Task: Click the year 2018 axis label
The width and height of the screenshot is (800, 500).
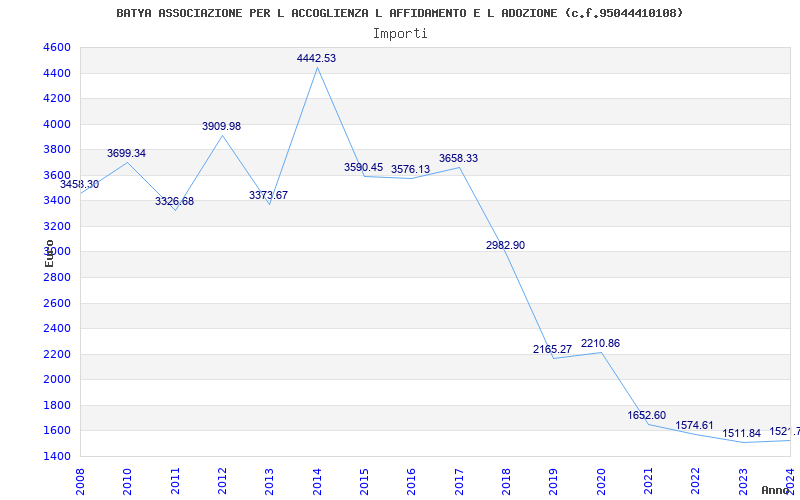Action: 506,482
